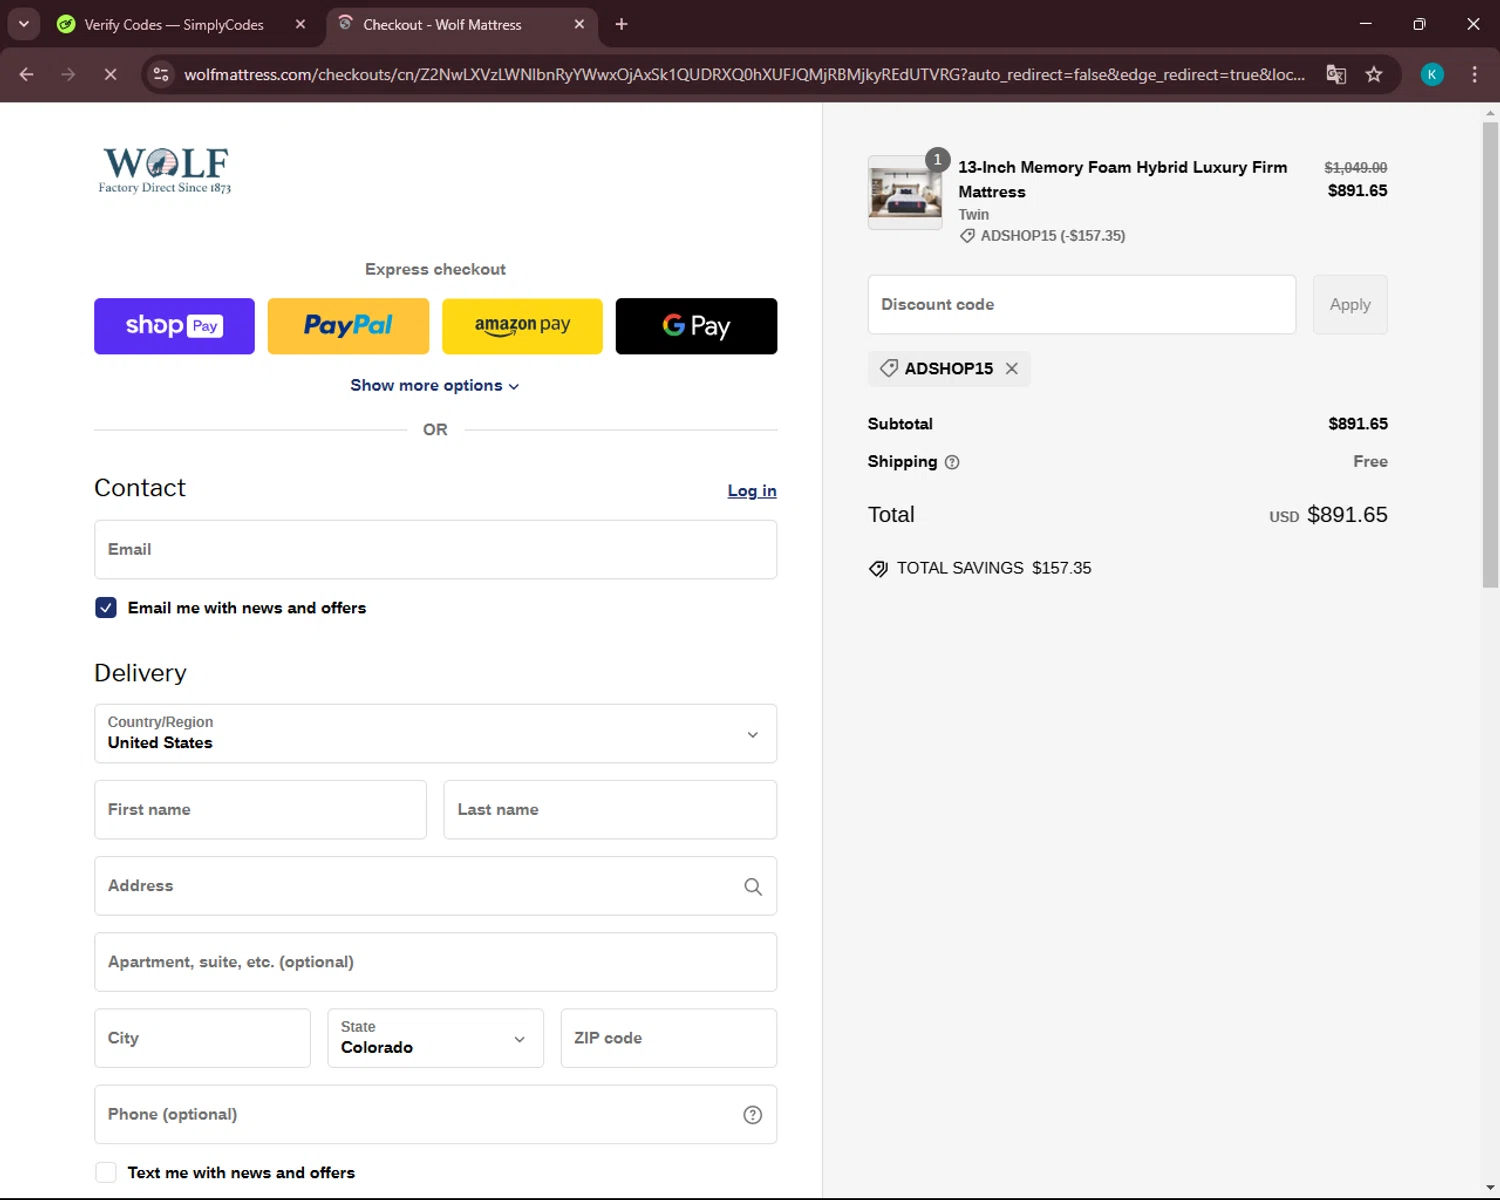
Task: Click the struck-through $1,049.00 price
Action: pos(1356,168)
